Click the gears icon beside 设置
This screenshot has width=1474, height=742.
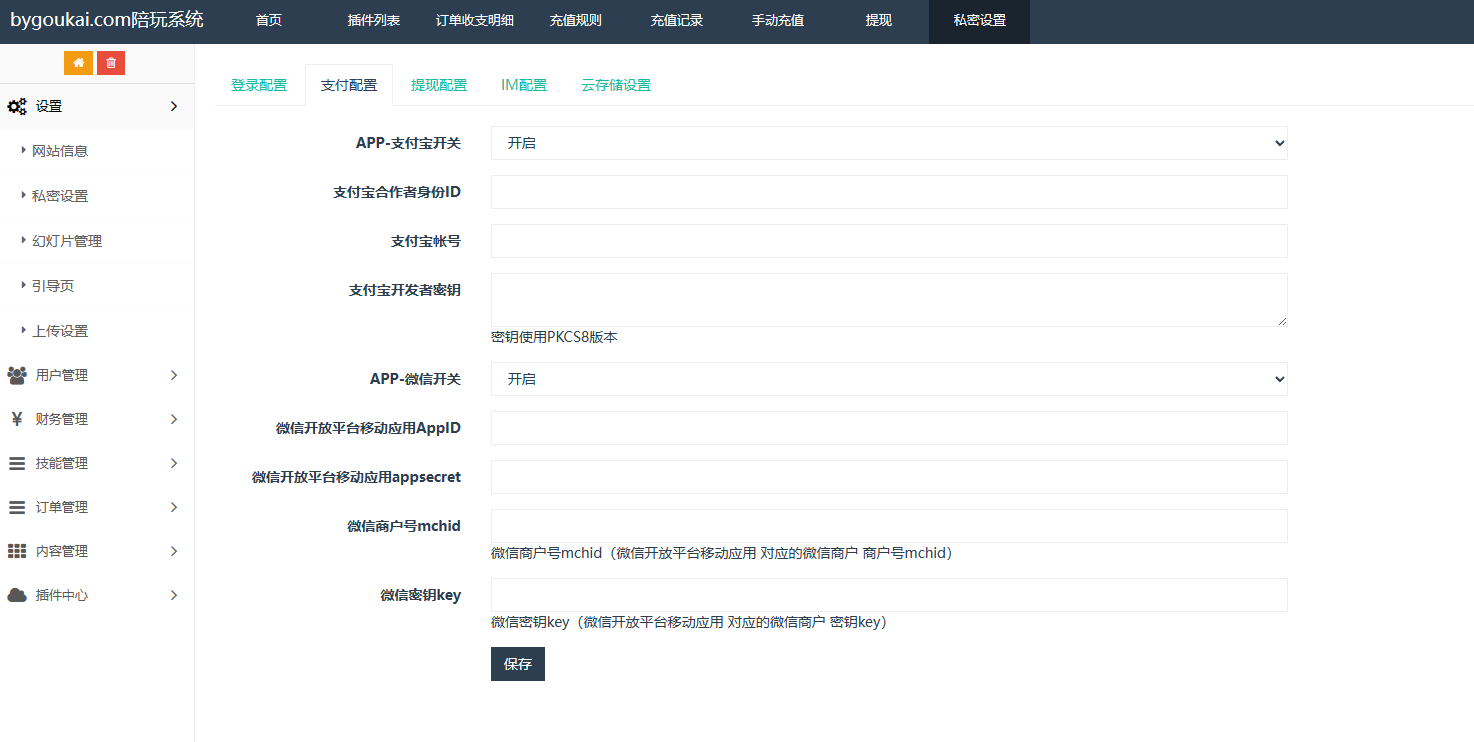[x=17, y=106]
